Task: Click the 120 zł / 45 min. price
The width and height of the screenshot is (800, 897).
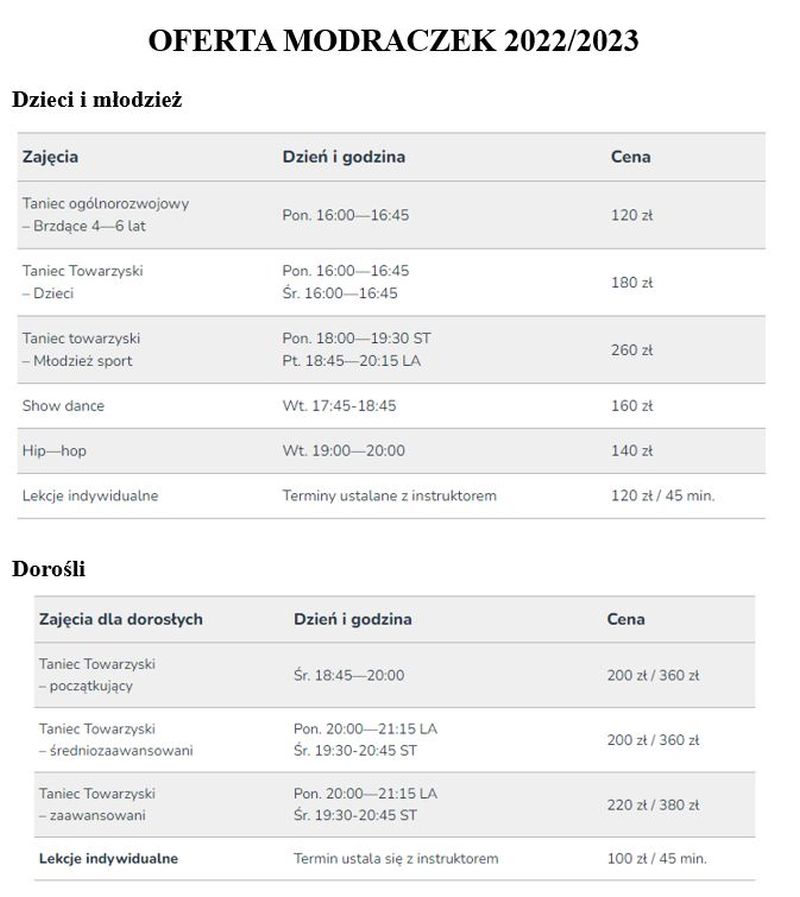Action: [663, 495]
